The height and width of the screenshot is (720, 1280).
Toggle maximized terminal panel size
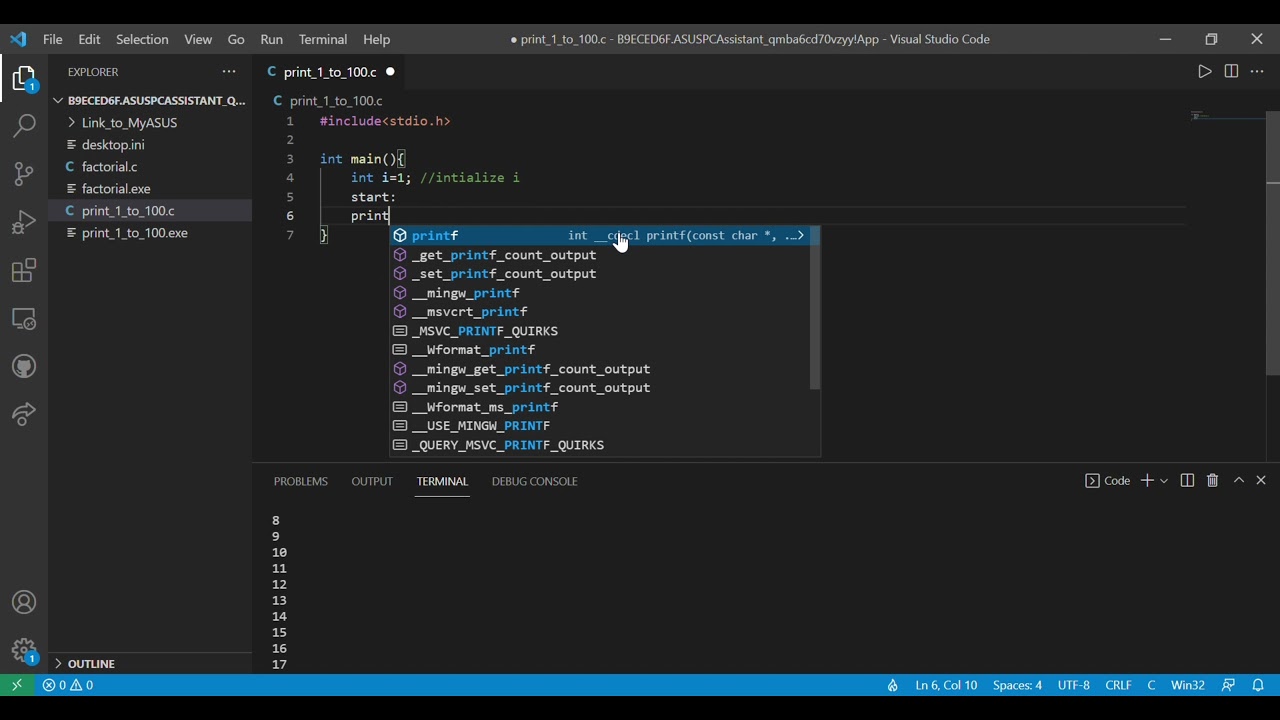[x=1238, y=481]
